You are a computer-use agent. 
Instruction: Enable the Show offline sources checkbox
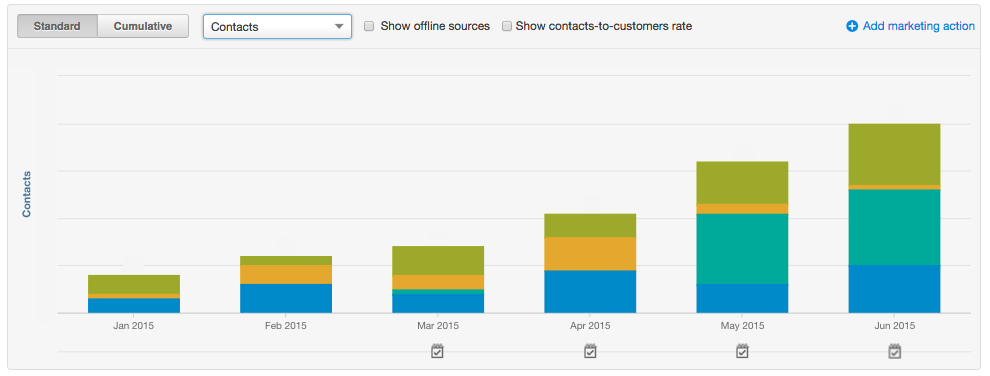[x=369, y=26]
